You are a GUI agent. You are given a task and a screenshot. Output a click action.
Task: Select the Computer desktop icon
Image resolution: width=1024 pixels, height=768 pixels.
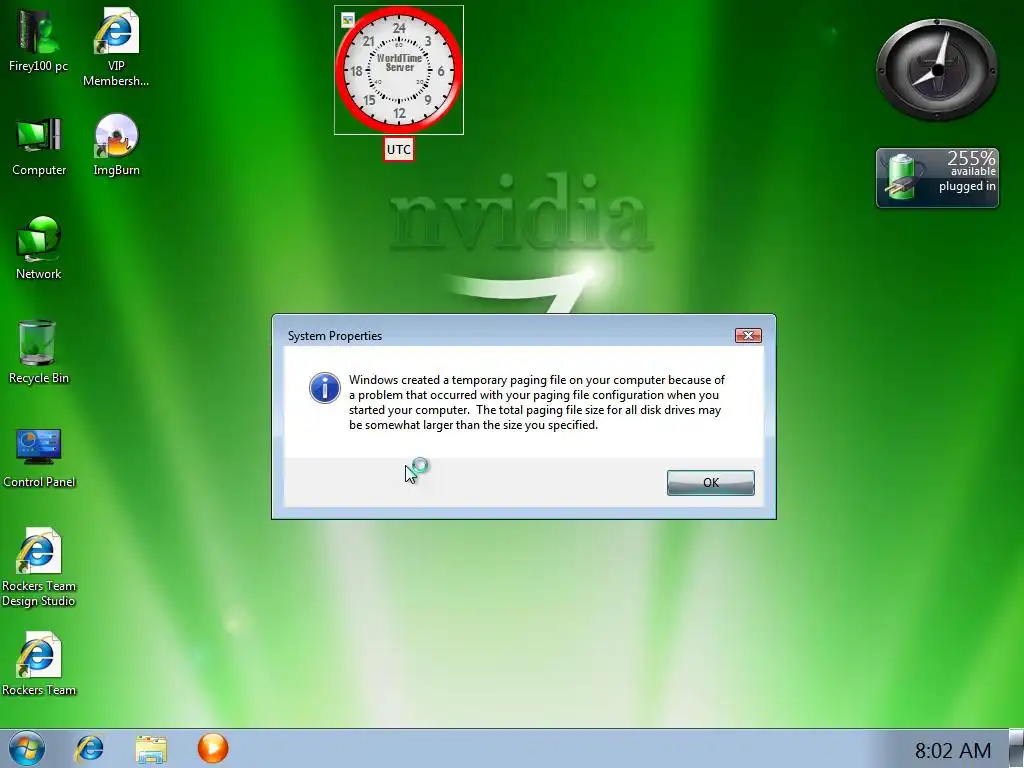tap(39, 147)
